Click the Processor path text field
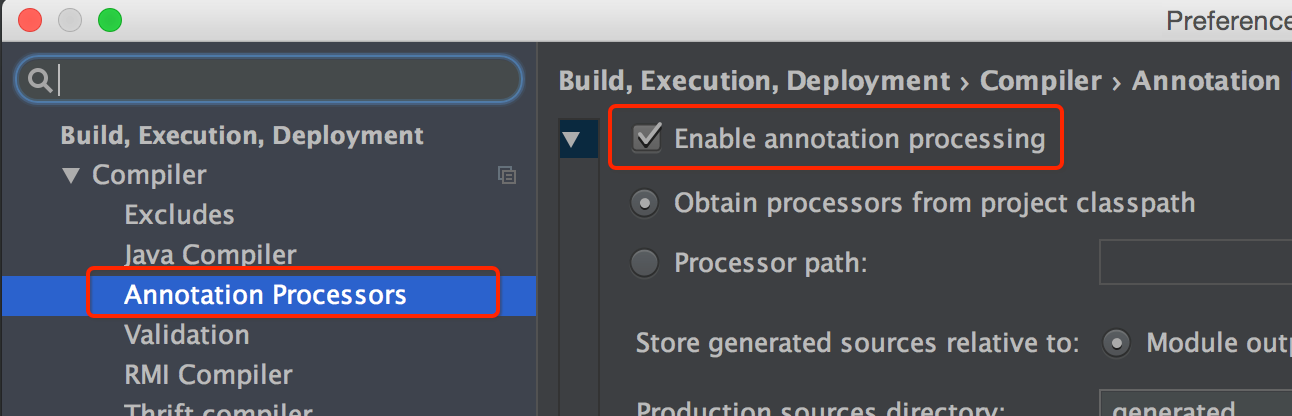1292x416 pixels. pyautogui.click(x=1195, y=263)
